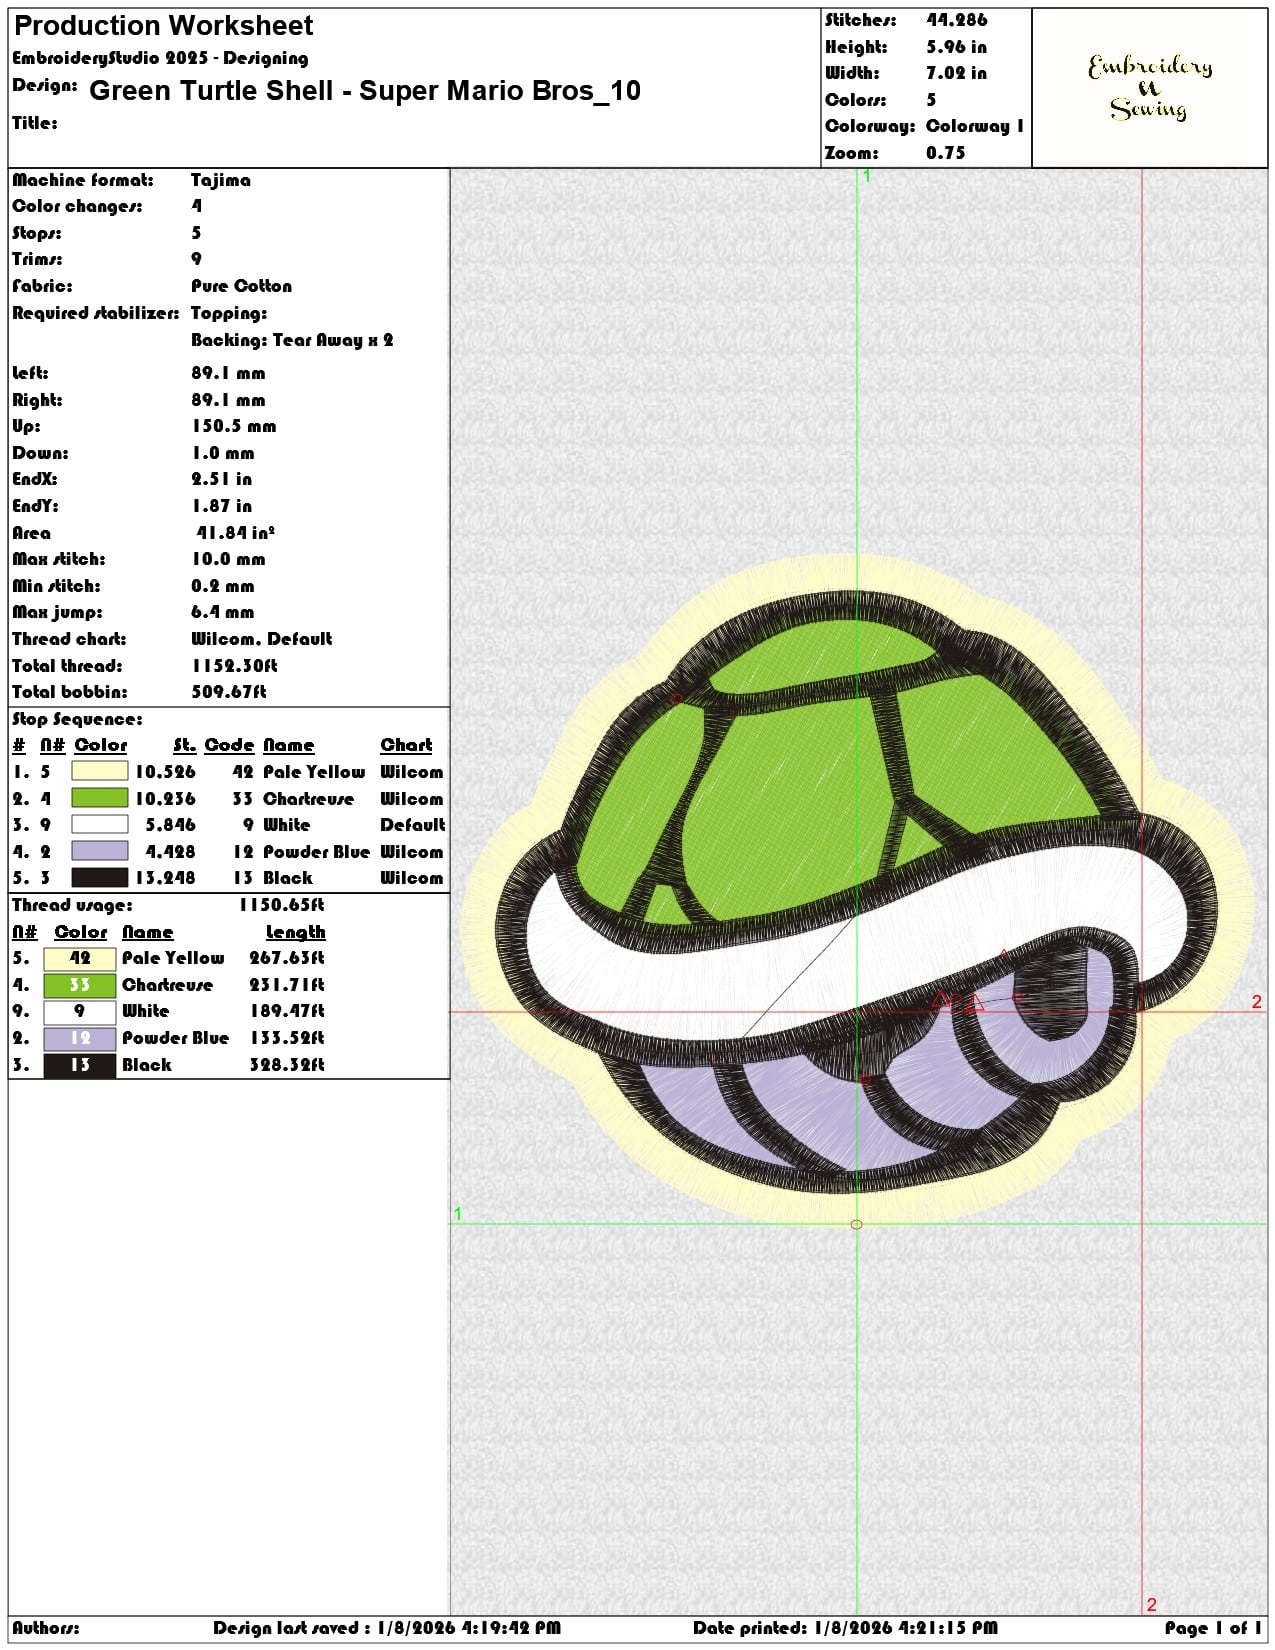
Task: Click the Powder Blue swatch in stop sequence
Action: pyautogui.click(x=99, y=851)
